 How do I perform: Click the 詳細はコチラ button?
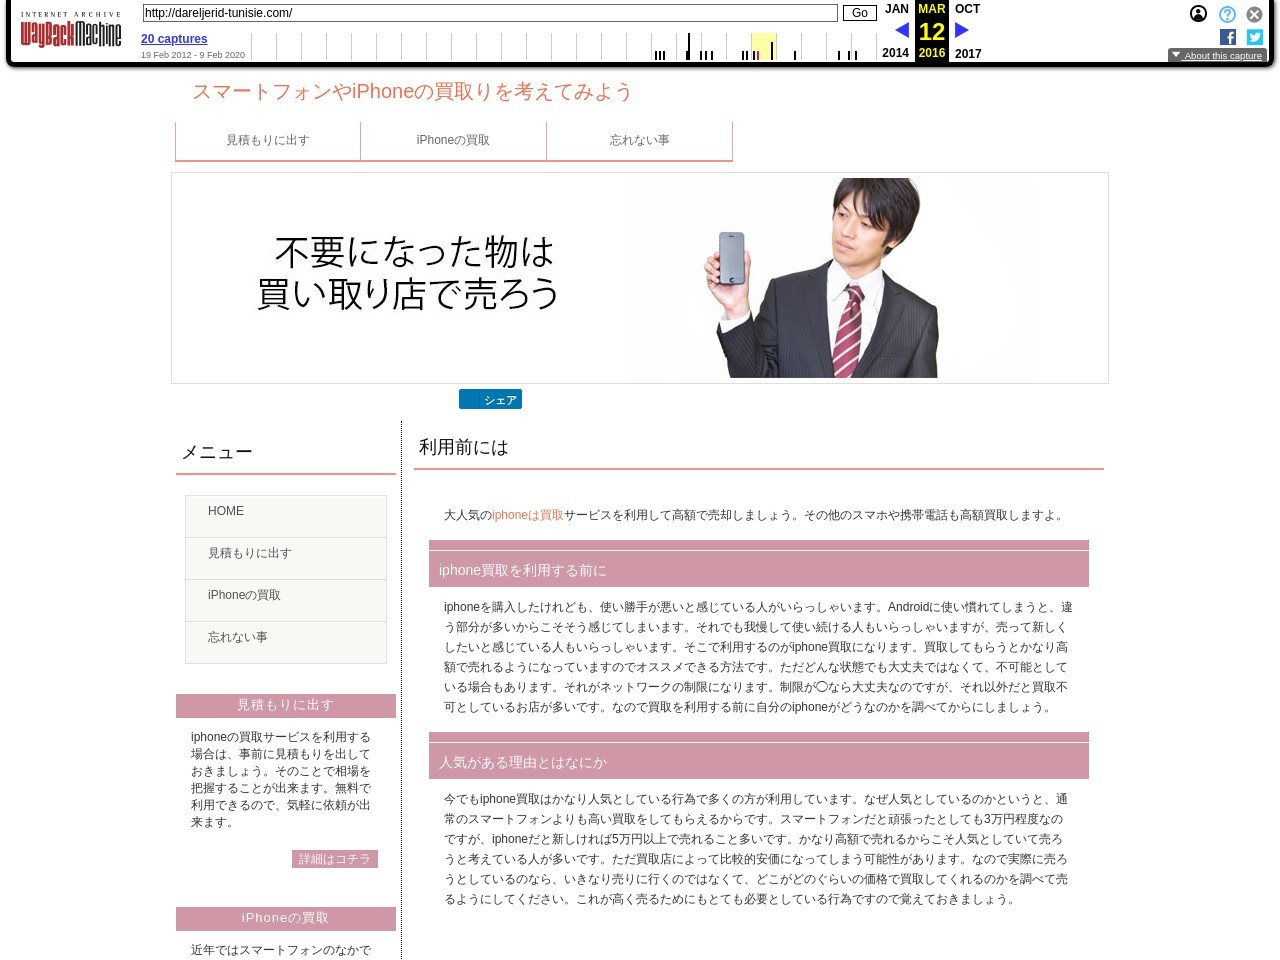point(334,859)
